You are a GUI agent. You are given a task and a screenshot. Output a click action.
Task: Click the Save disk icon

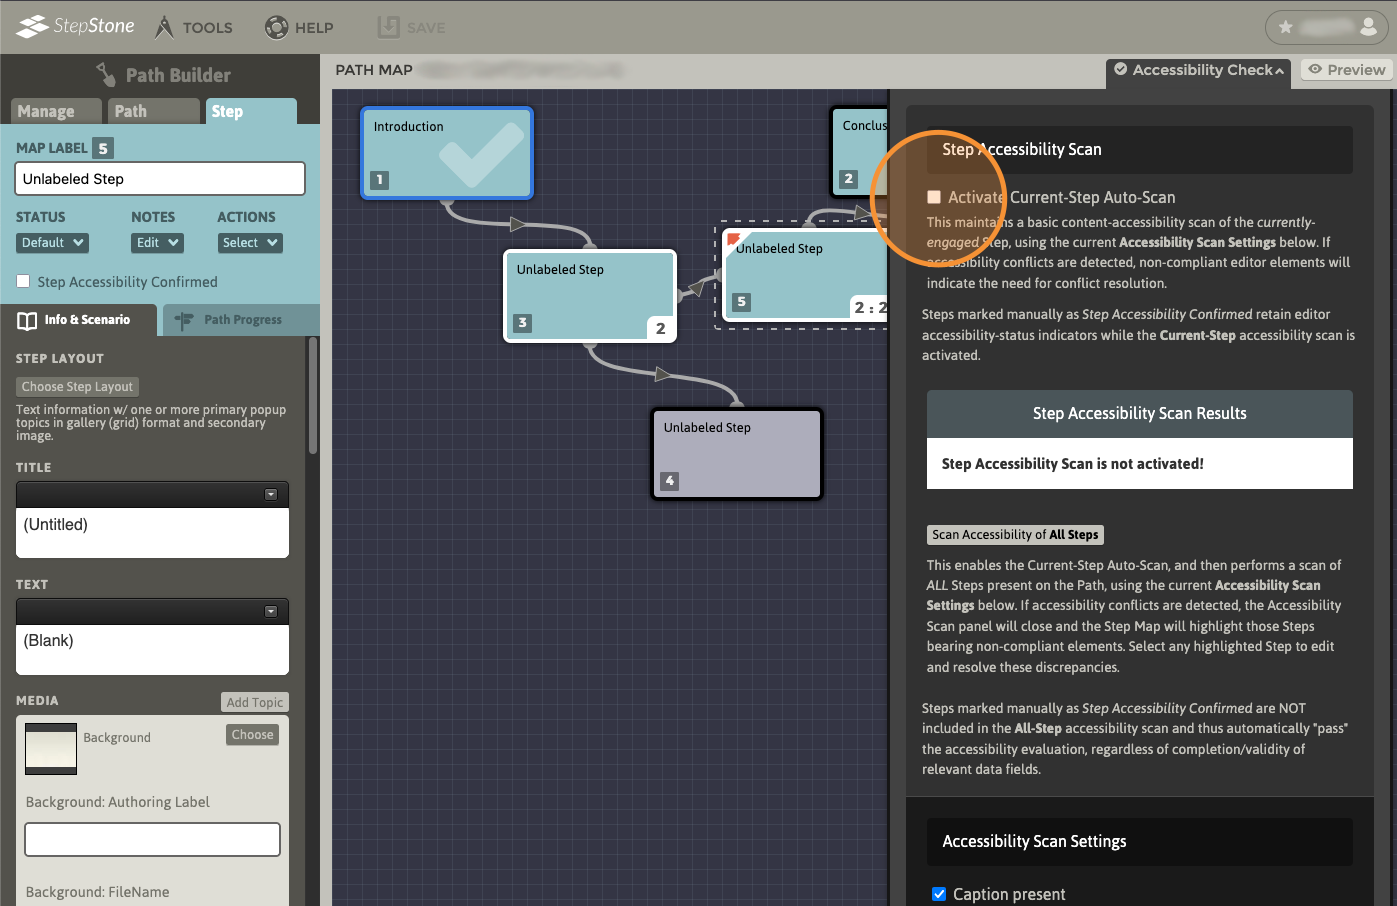tap(388, 27)
